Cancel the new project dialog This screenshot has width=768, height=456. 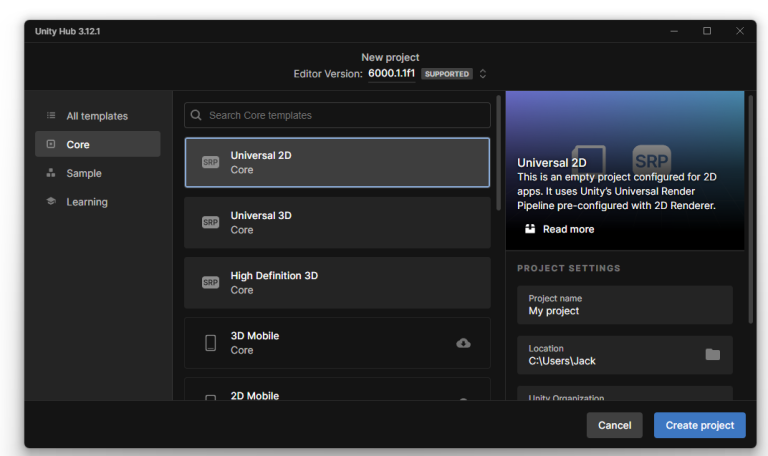(x=614, y=425)
